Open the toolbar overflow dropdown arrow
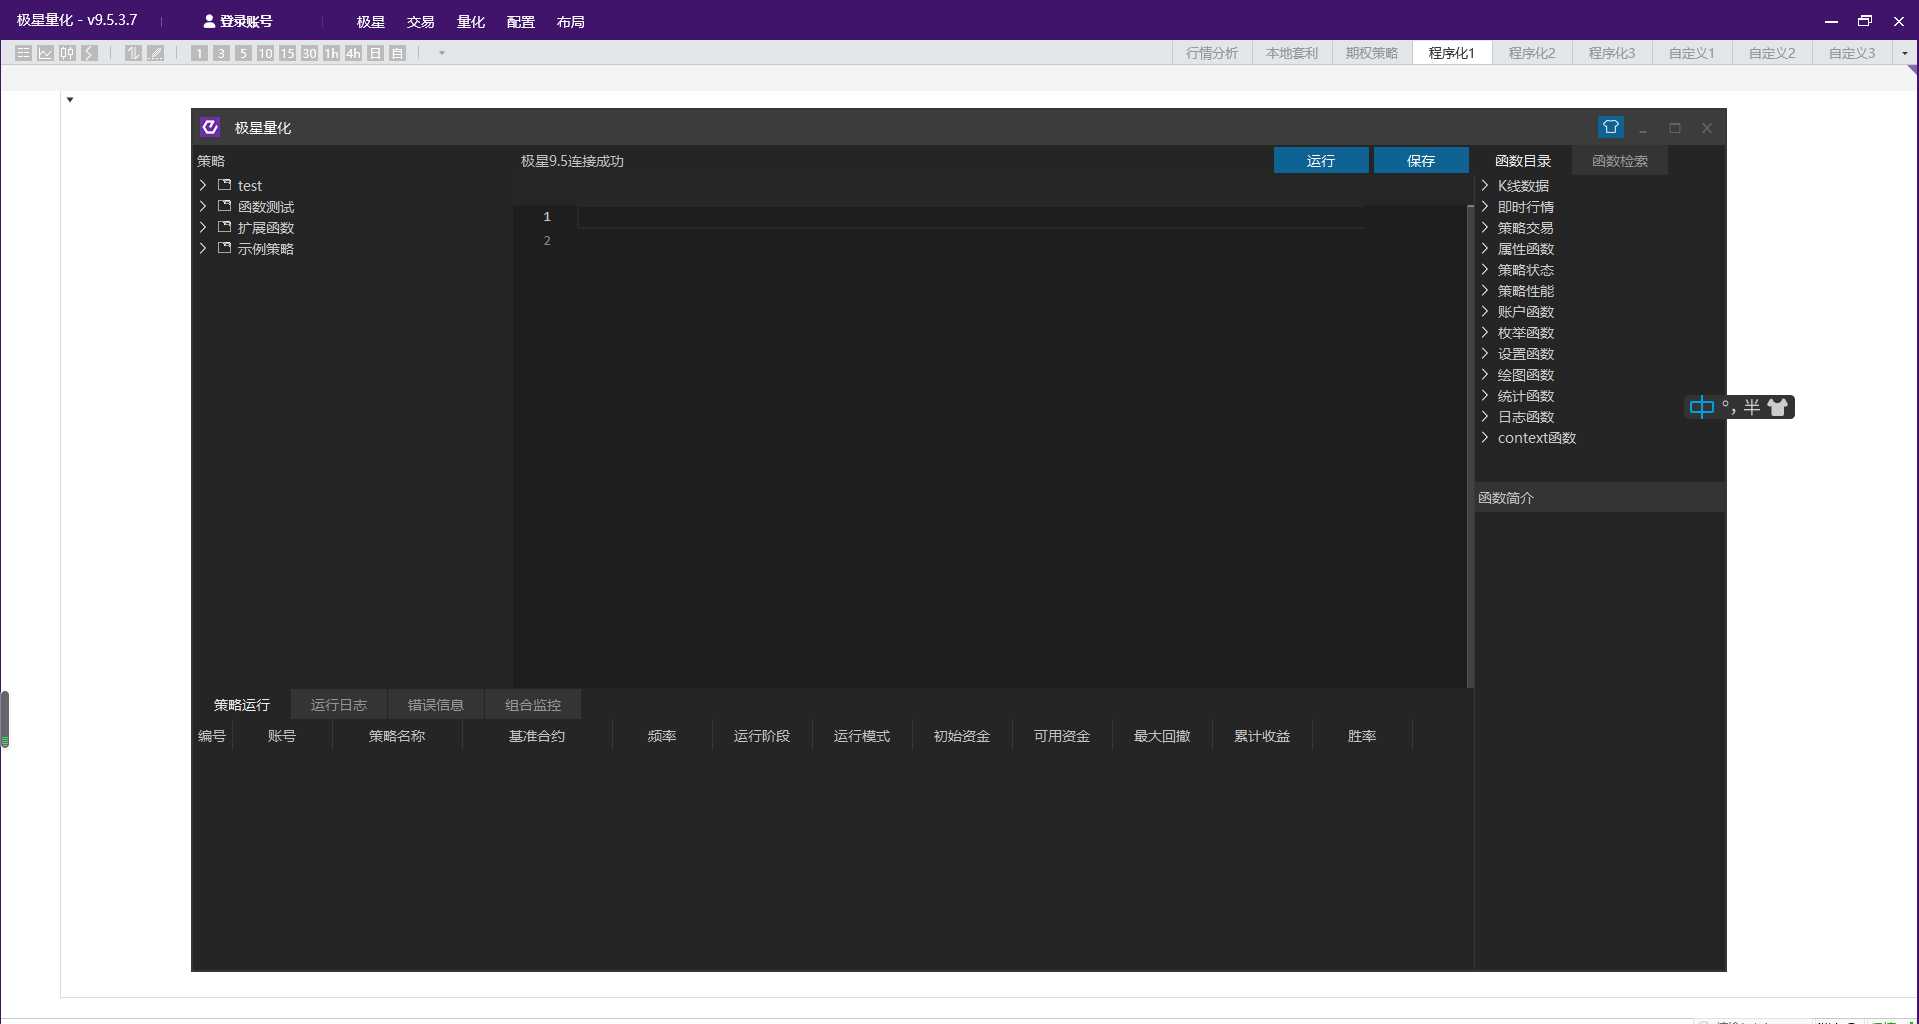Image resolution: width=1919 pixels, height=1024 pixels. click(x=441, y=53)
